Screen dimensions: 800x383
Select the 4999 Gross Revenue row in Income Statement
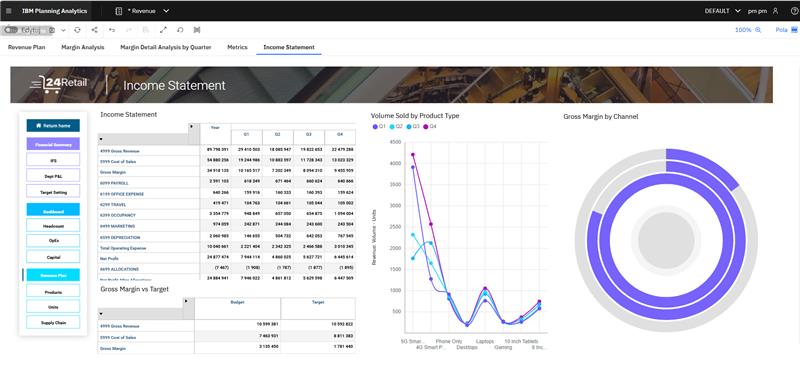[227, 150]
